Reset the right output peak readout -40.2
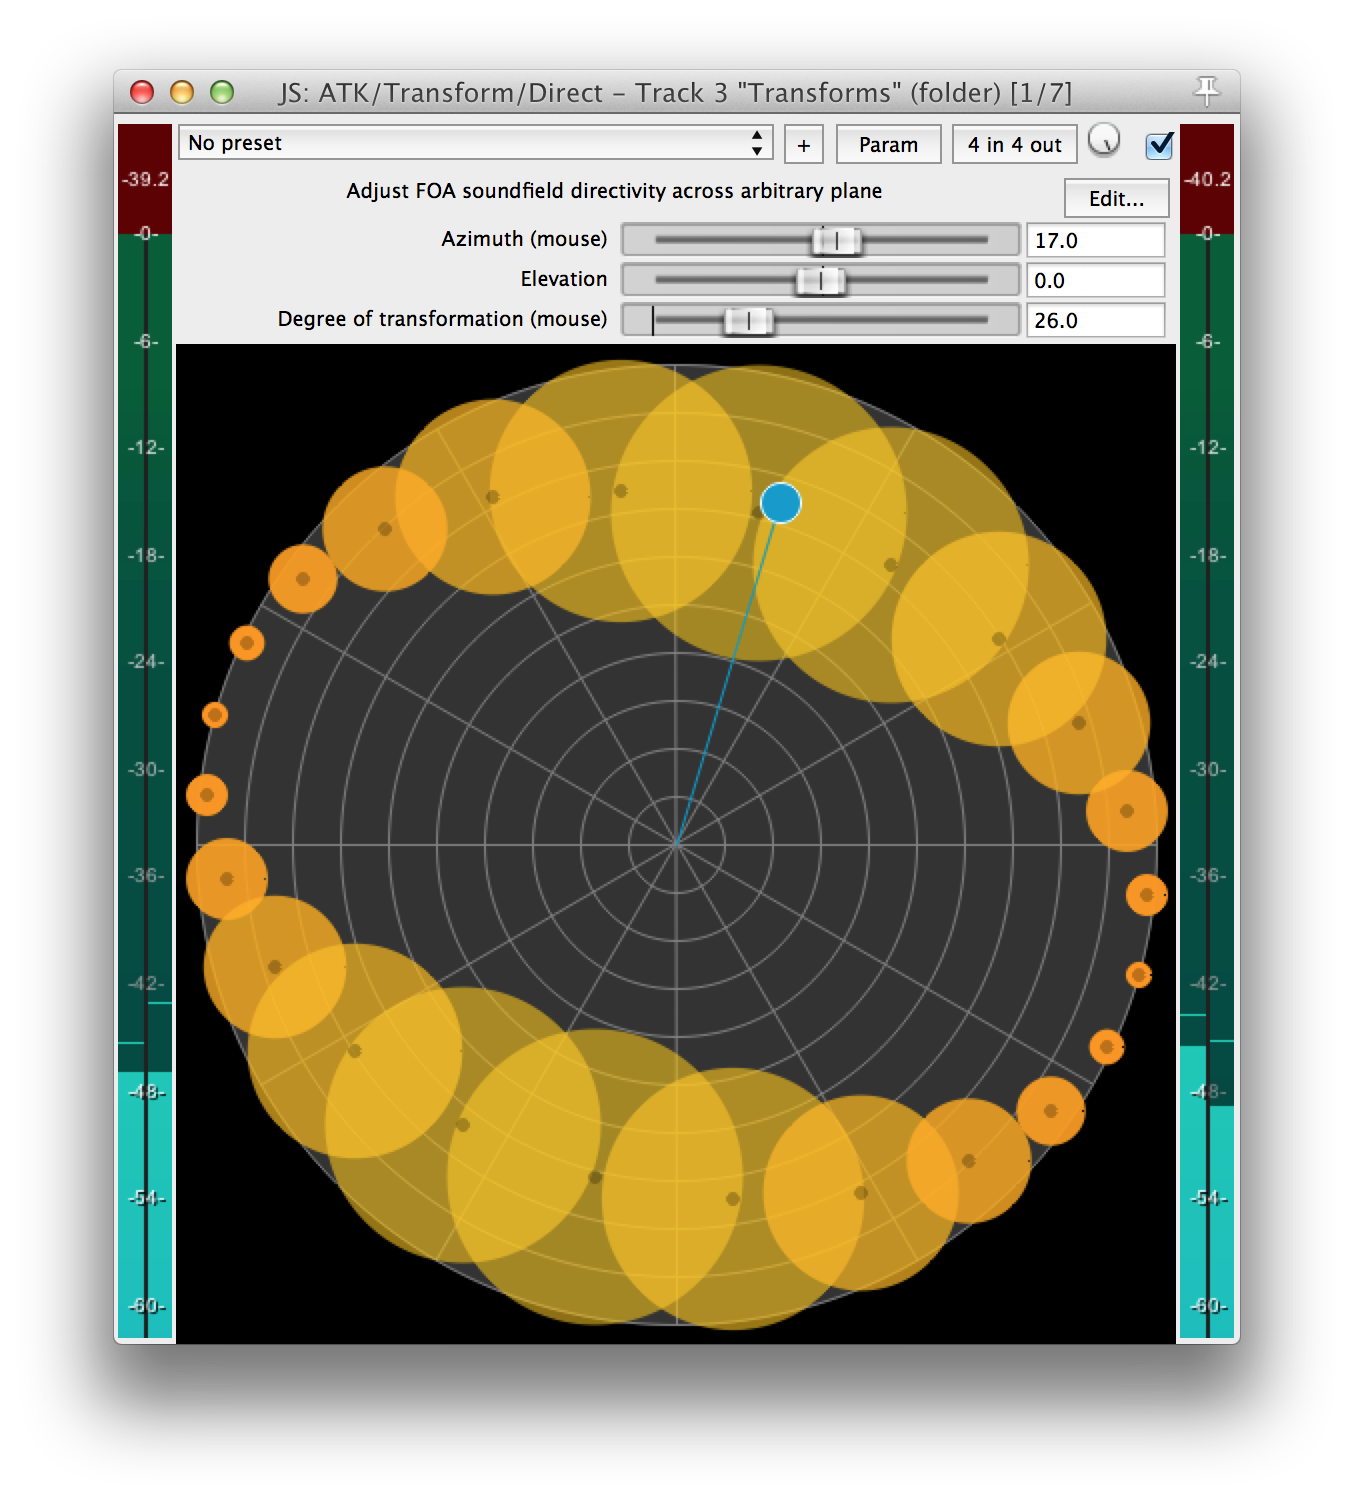The width and height of the screenshot is (1354, 1502). pyautogui.click(x=1207, y=179)
